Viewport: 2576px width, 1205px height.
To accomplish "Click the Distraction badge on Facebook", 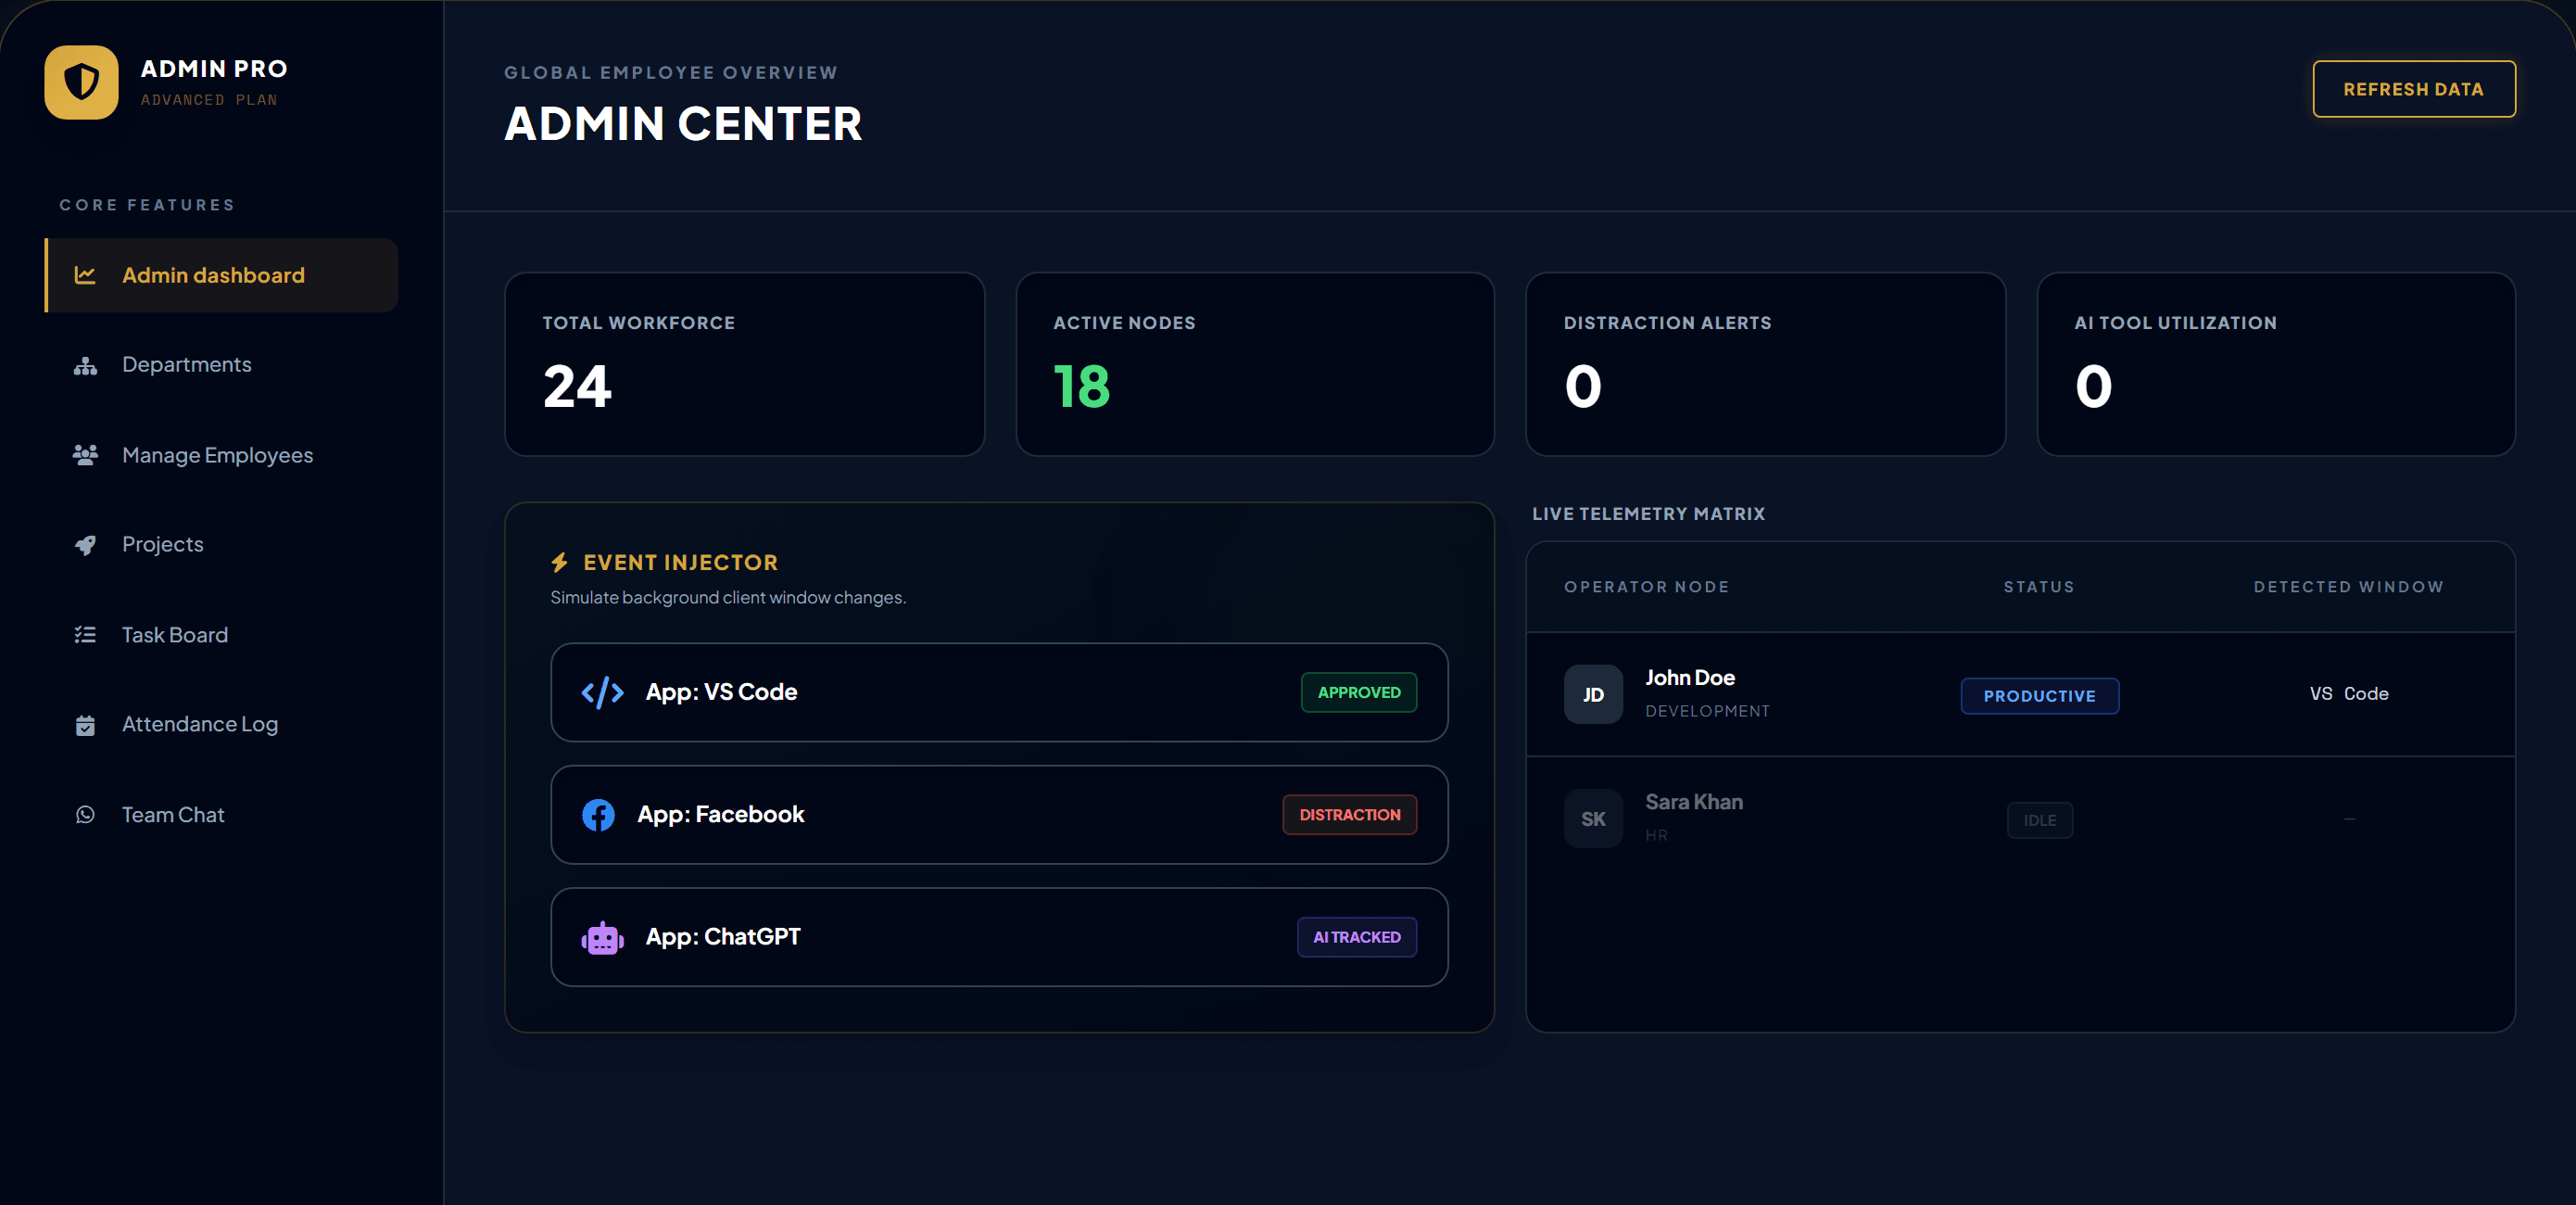I will [x=1349, y=815].
